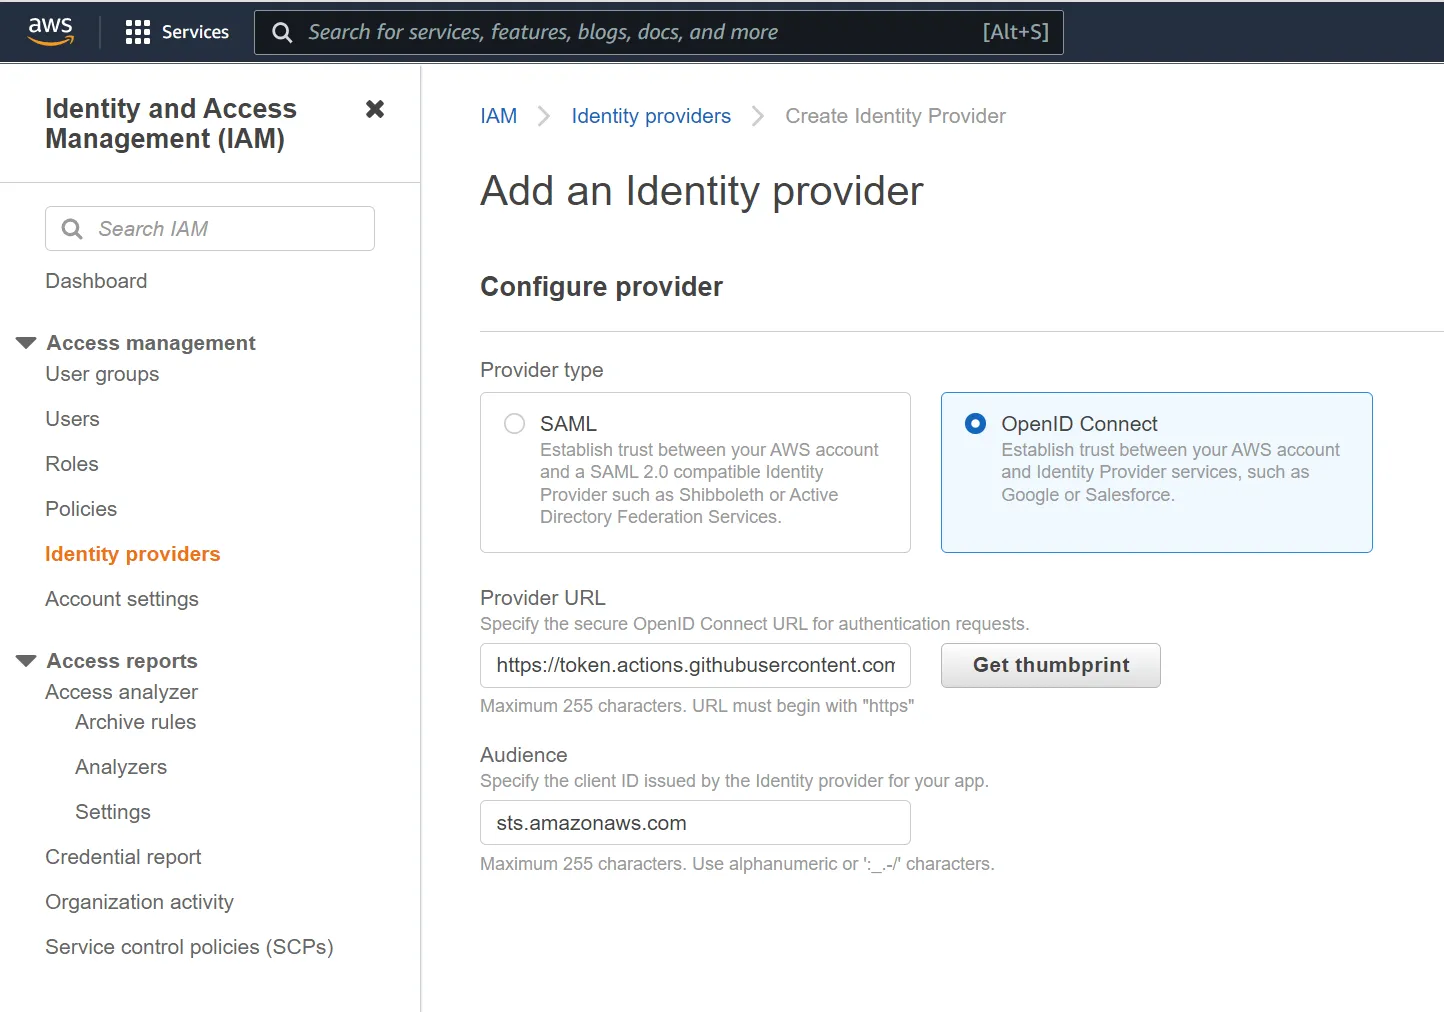Viewport: 1444px width, 1012px height.
Task: Close the IAM navigation sidebar with the X
Action: 374,109
